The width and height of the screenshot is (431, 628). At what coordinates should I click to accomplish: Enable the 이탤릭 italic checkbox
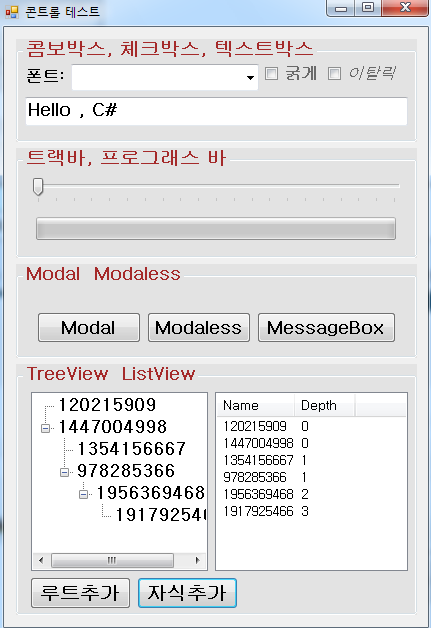(x=334, y=73)
